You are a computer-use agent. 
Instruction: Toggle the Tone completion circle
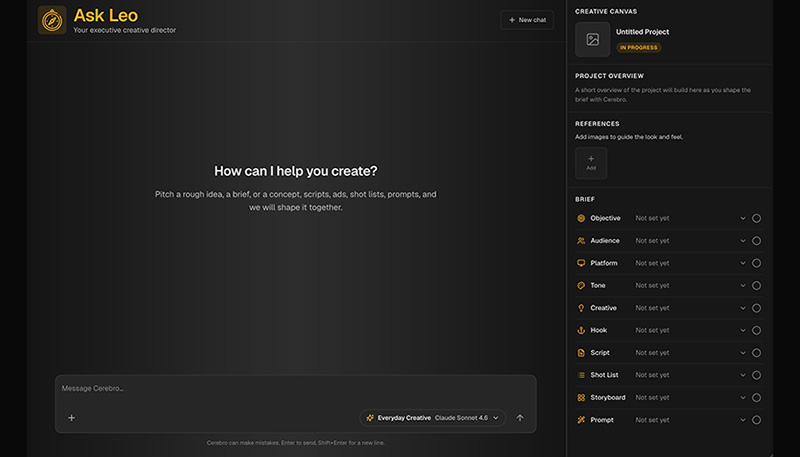coord(756,286)
